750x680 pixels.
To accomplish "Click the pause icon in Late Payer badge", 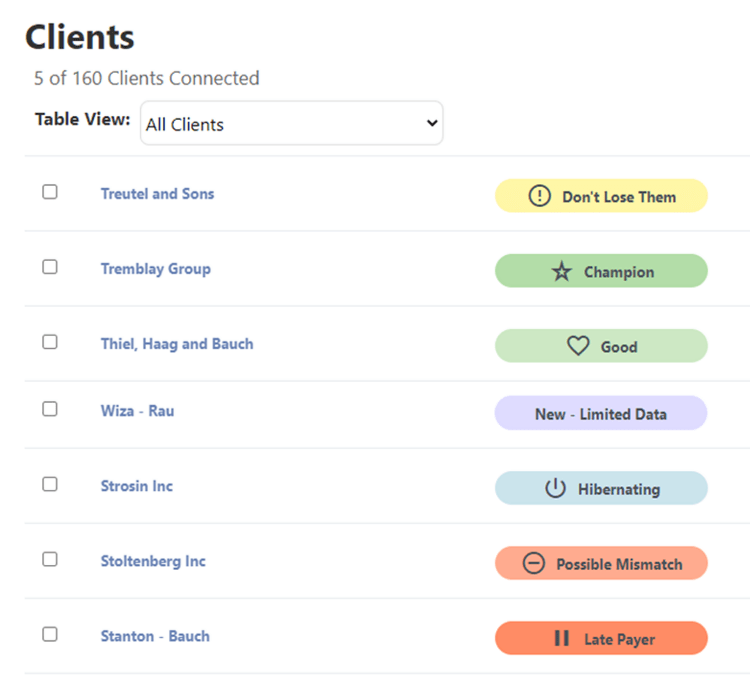I will 562,639.
